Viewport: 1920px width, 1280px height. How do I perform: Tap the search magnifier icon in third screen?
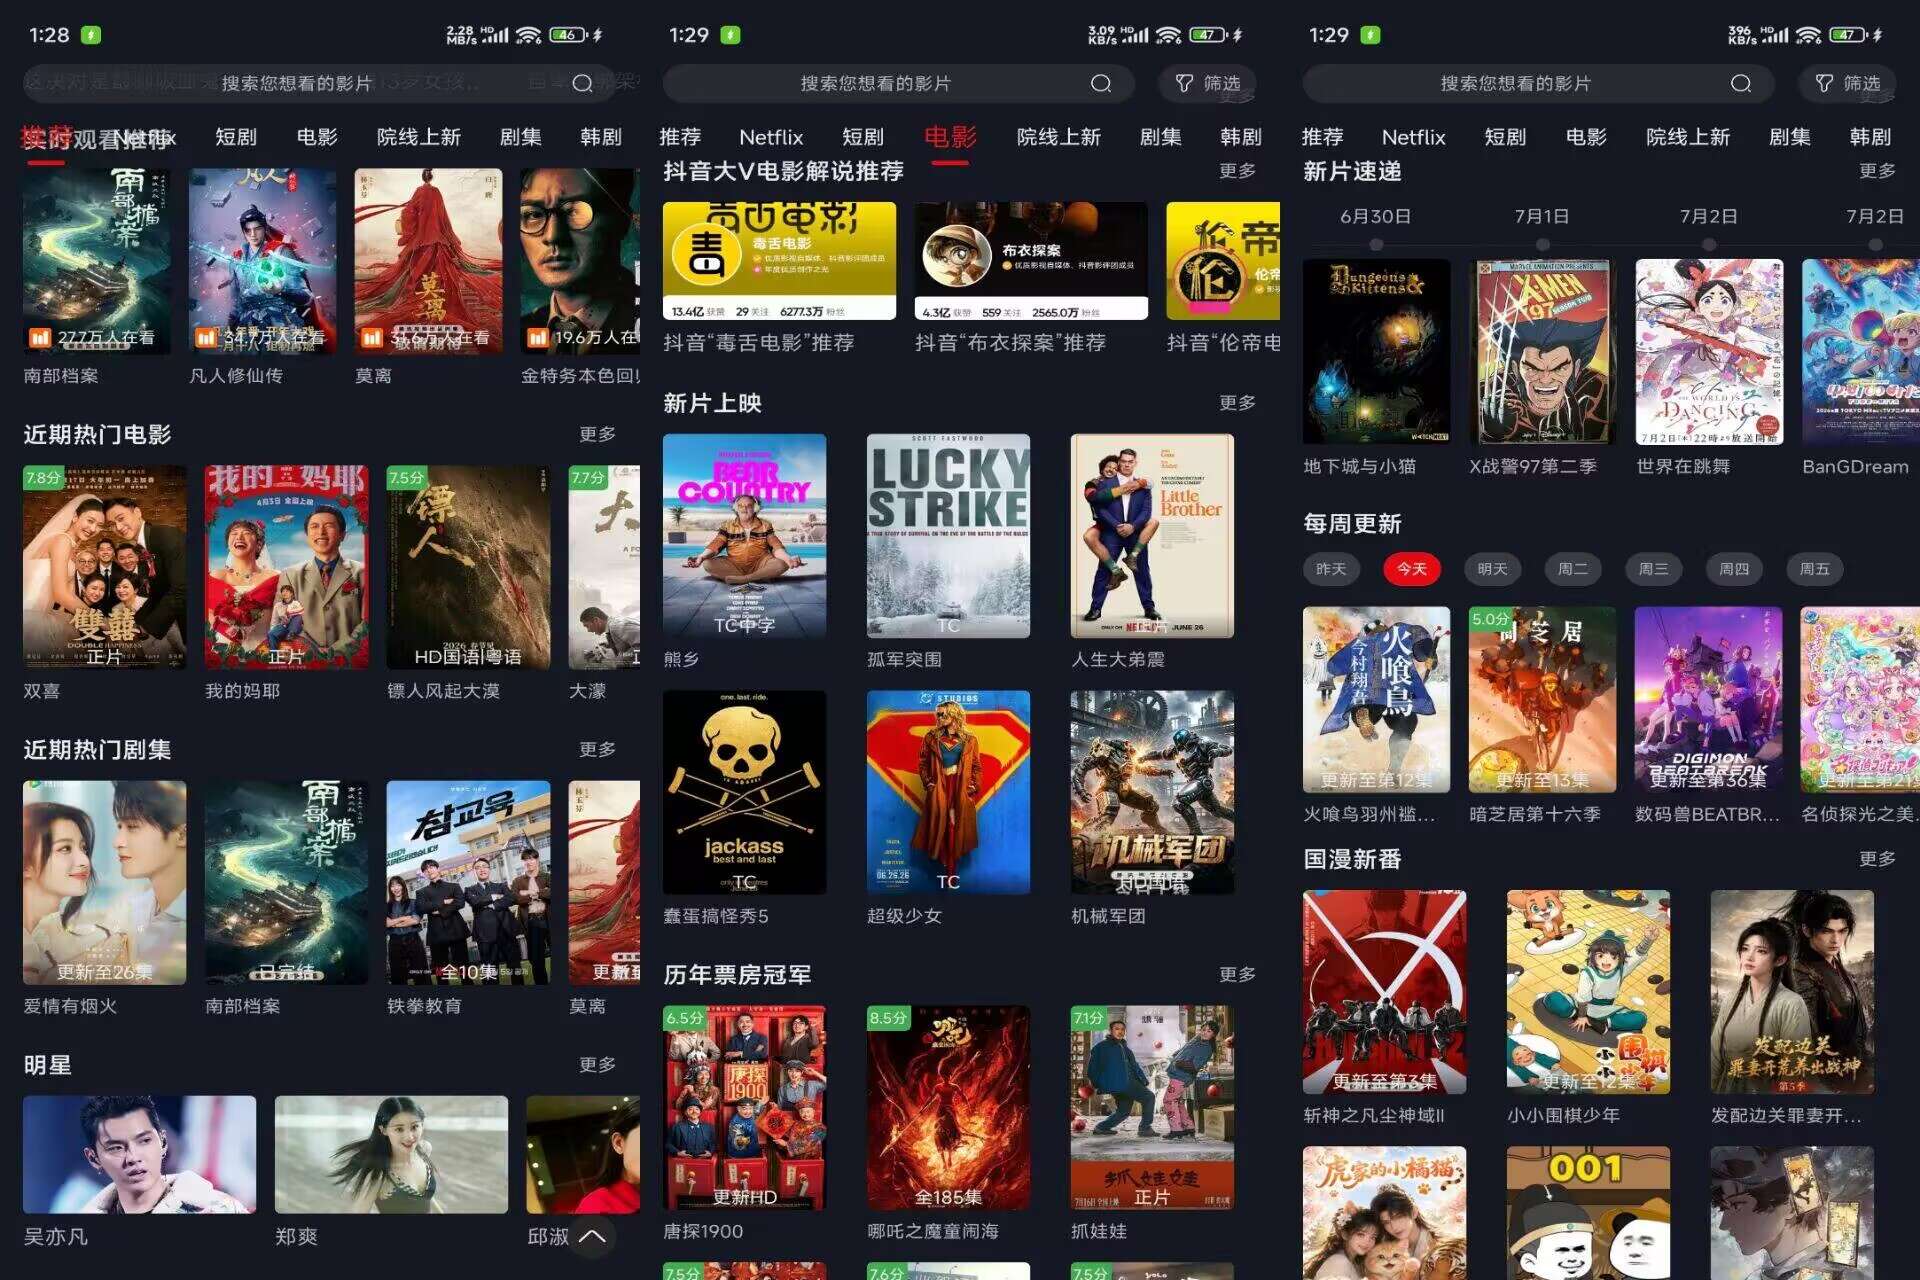(1741, 83)
